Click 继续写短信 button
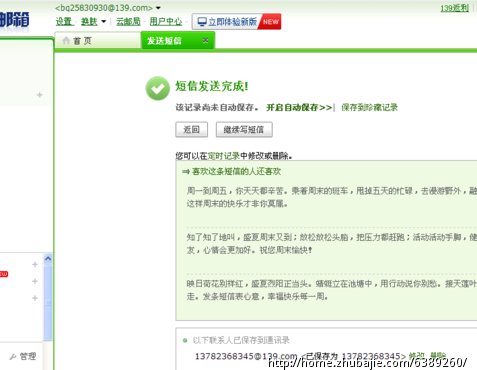The image size is (477, 370). (x=244, y=130)
